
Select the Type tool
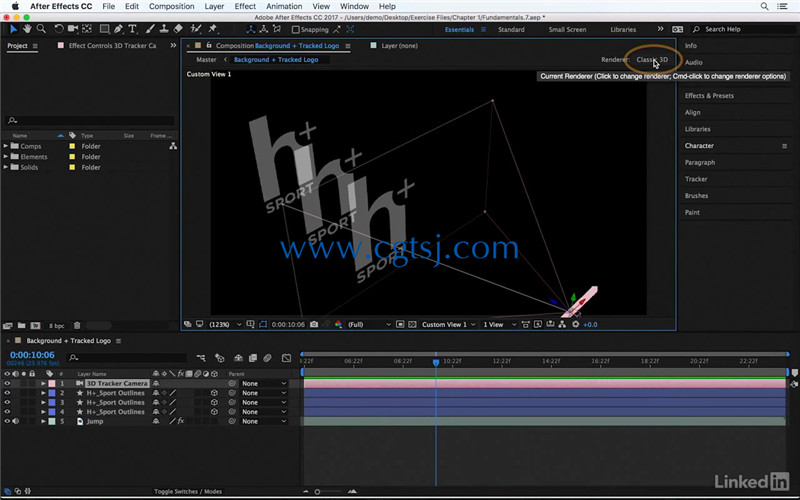133,29
